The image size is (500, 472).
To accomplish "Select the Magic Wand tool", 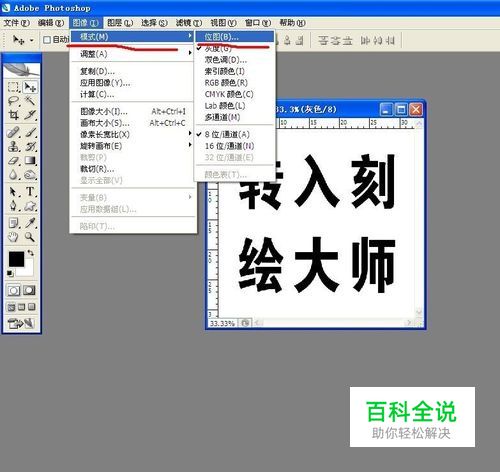I will point(30,101).
